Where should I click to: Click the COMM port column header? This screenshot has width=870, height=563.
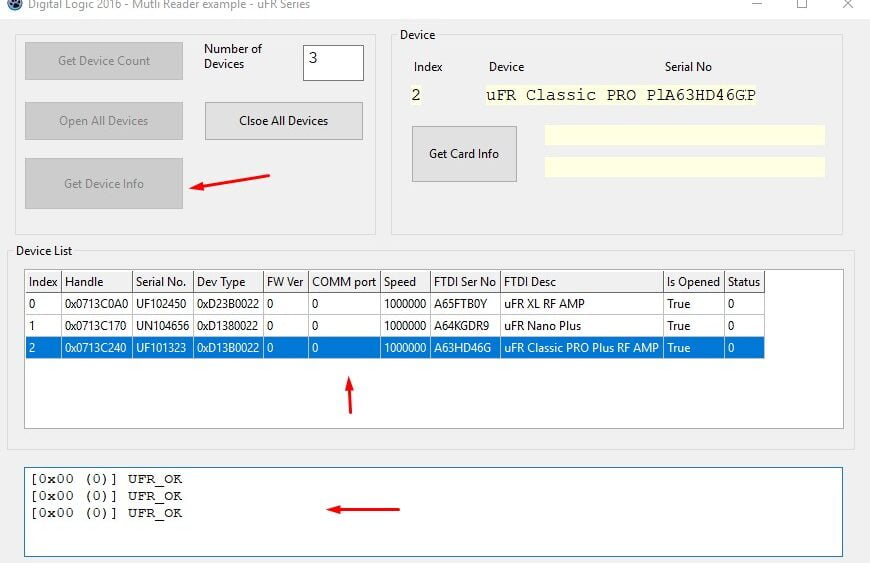(345, 282)
